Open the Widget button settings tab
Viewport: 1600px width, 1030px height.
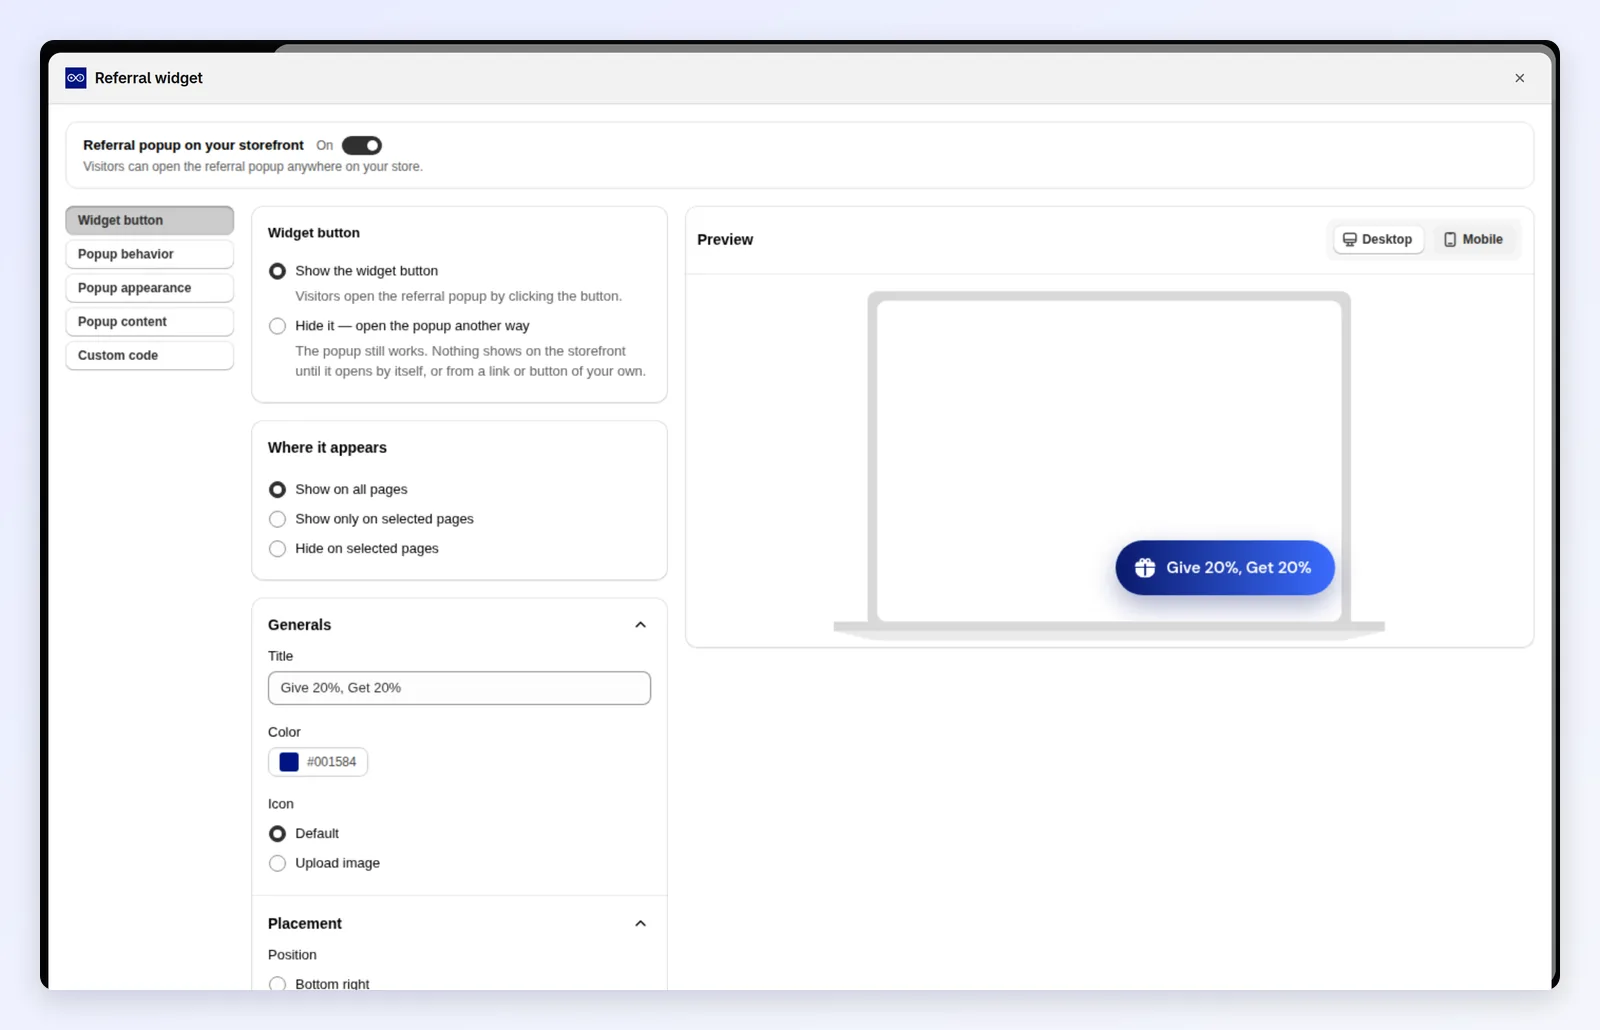150,220
